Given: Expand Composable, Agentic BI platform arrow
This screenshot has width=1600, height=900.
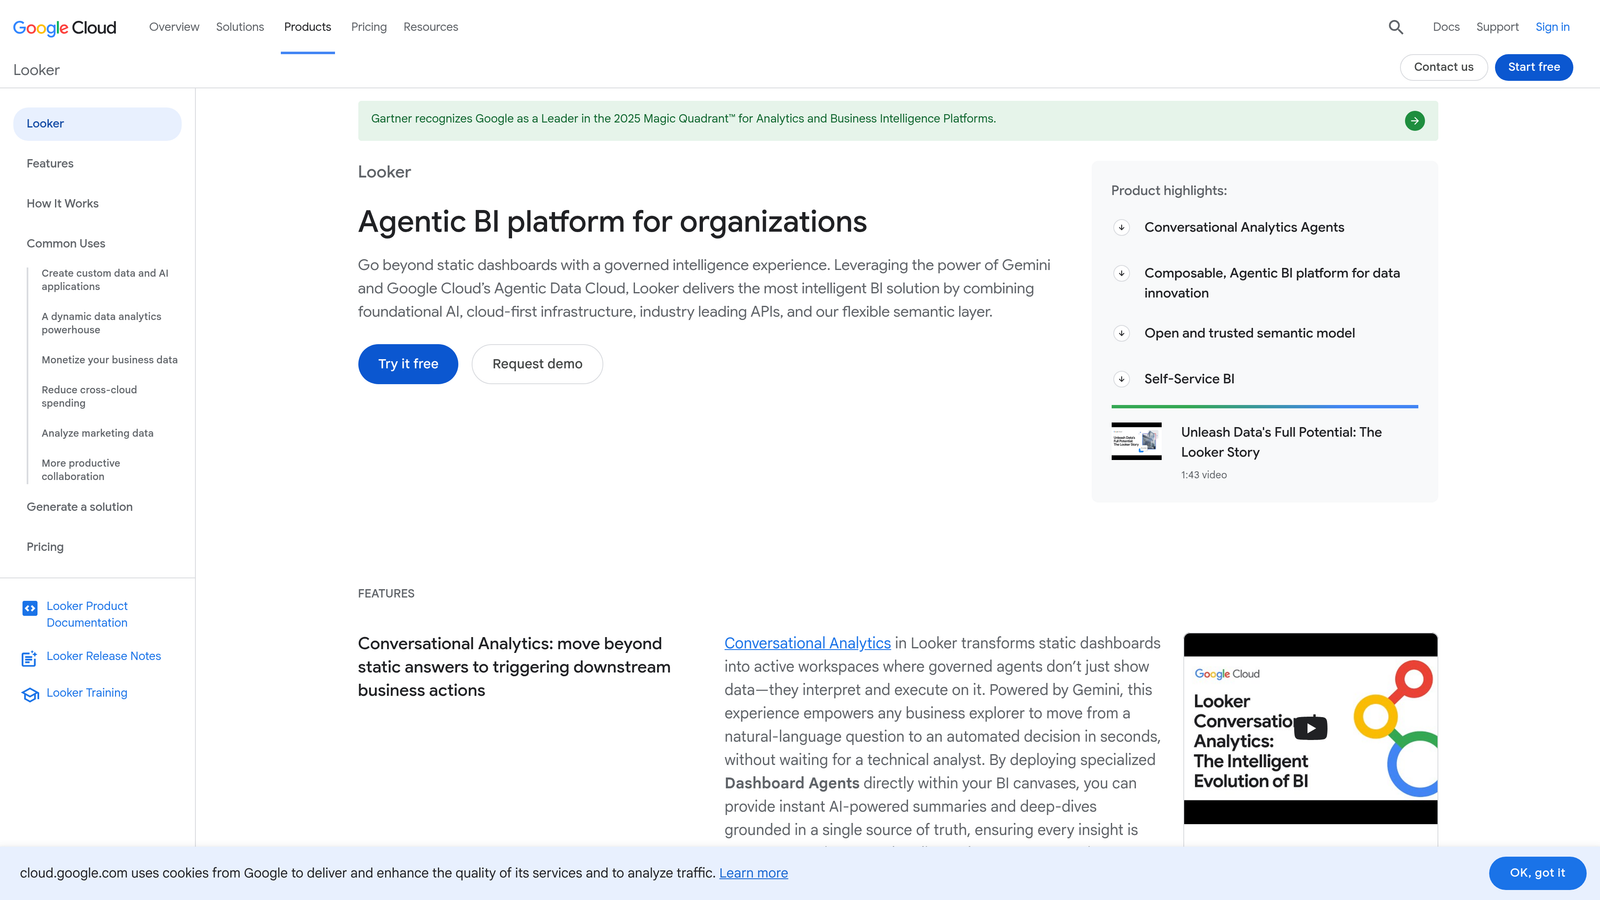Looking at the screenshot, I should click(1122, 273).
